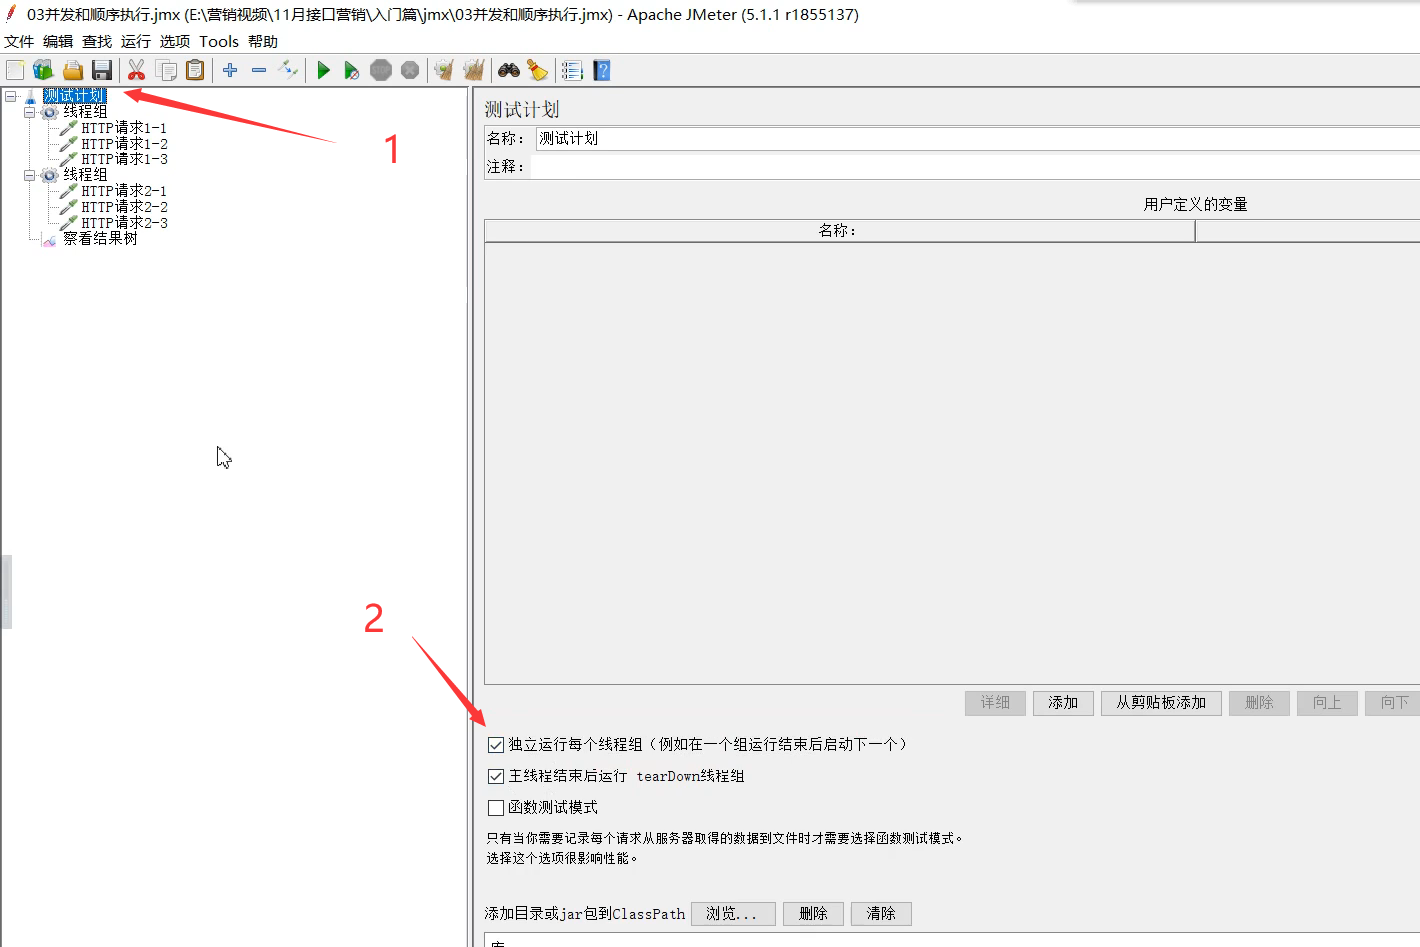Select HTTP请求1-1 in the tree

click(x=124, y=128)
